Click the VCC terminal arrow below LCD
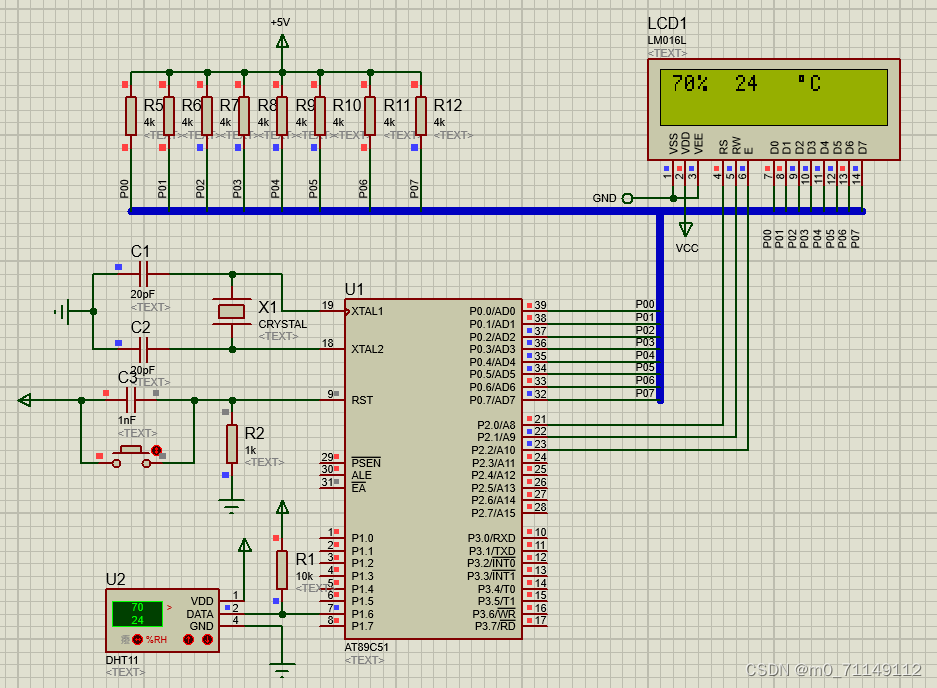Screen dimensions: 937x688 [x=685, y=229]
